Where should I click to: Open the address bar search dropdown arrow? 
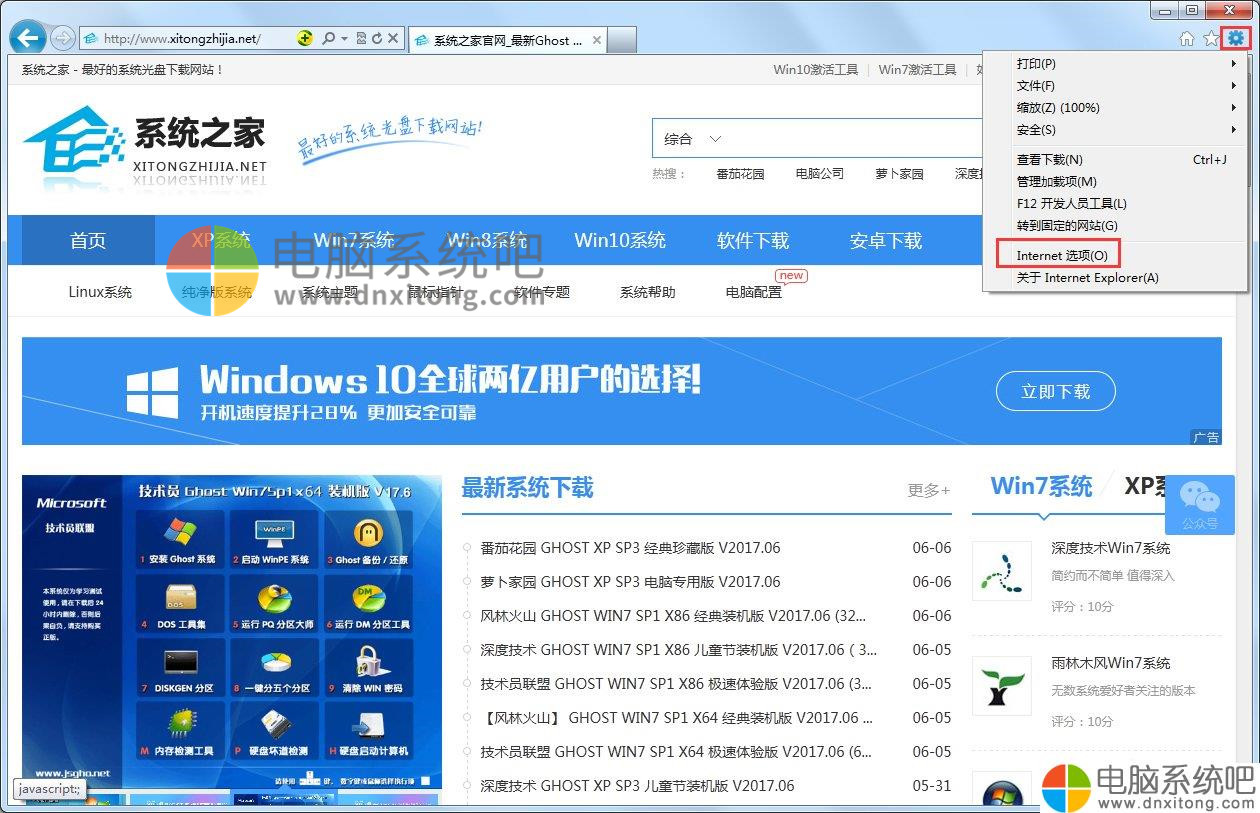click(x=344, y=39)
